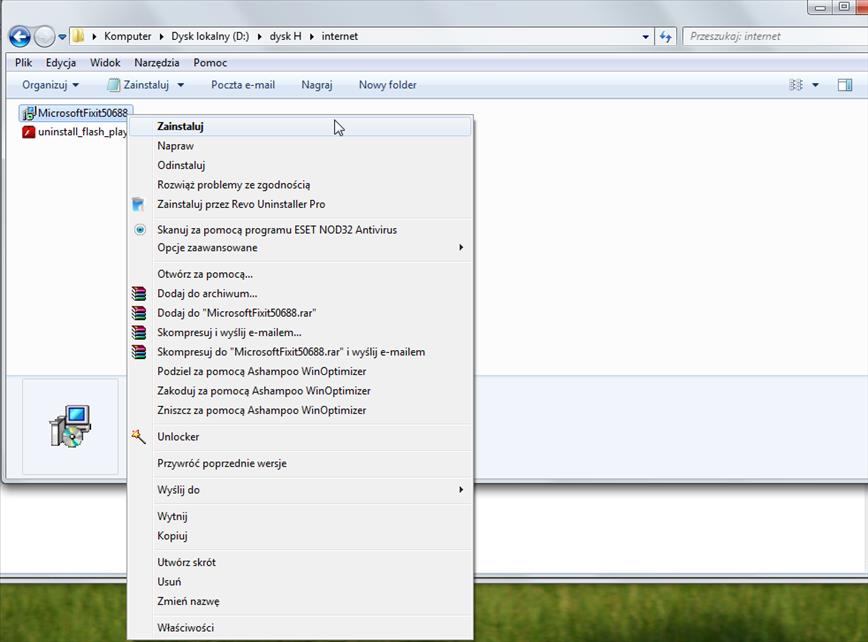Choose Skanuj za pomocą programu ESET NOD32
The width and height of the screenshot is (868, 642).
[x=300, y=230]
